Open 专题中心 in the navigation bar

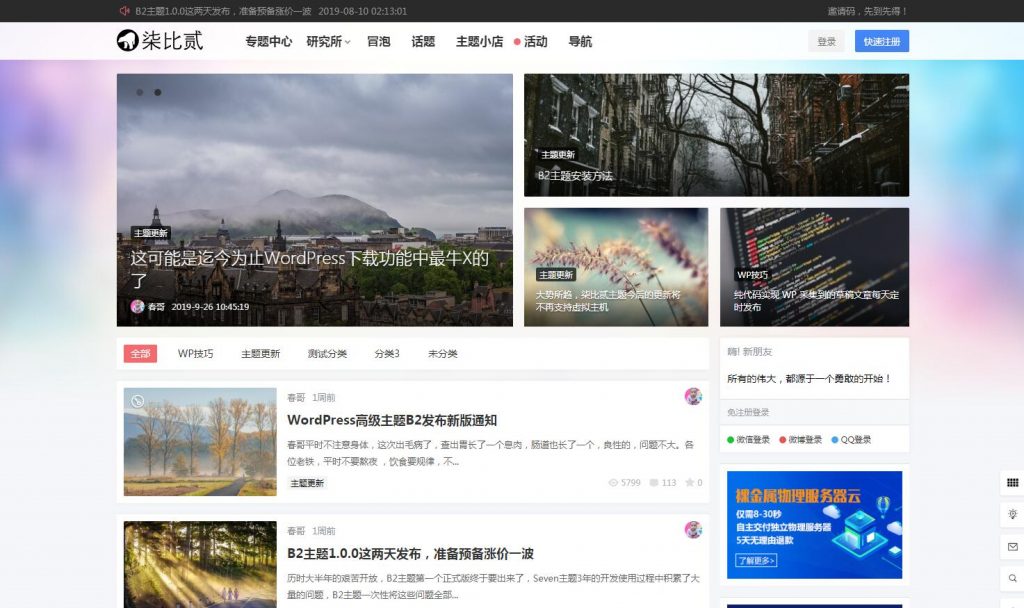click(x=268, y=41)
